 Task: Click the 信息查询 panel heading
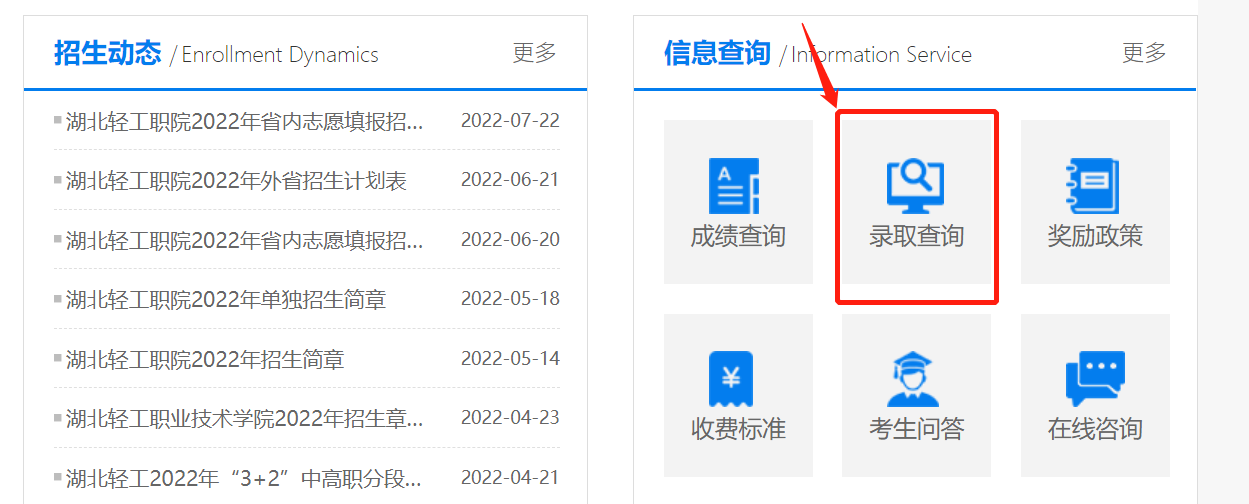[717, 53]
